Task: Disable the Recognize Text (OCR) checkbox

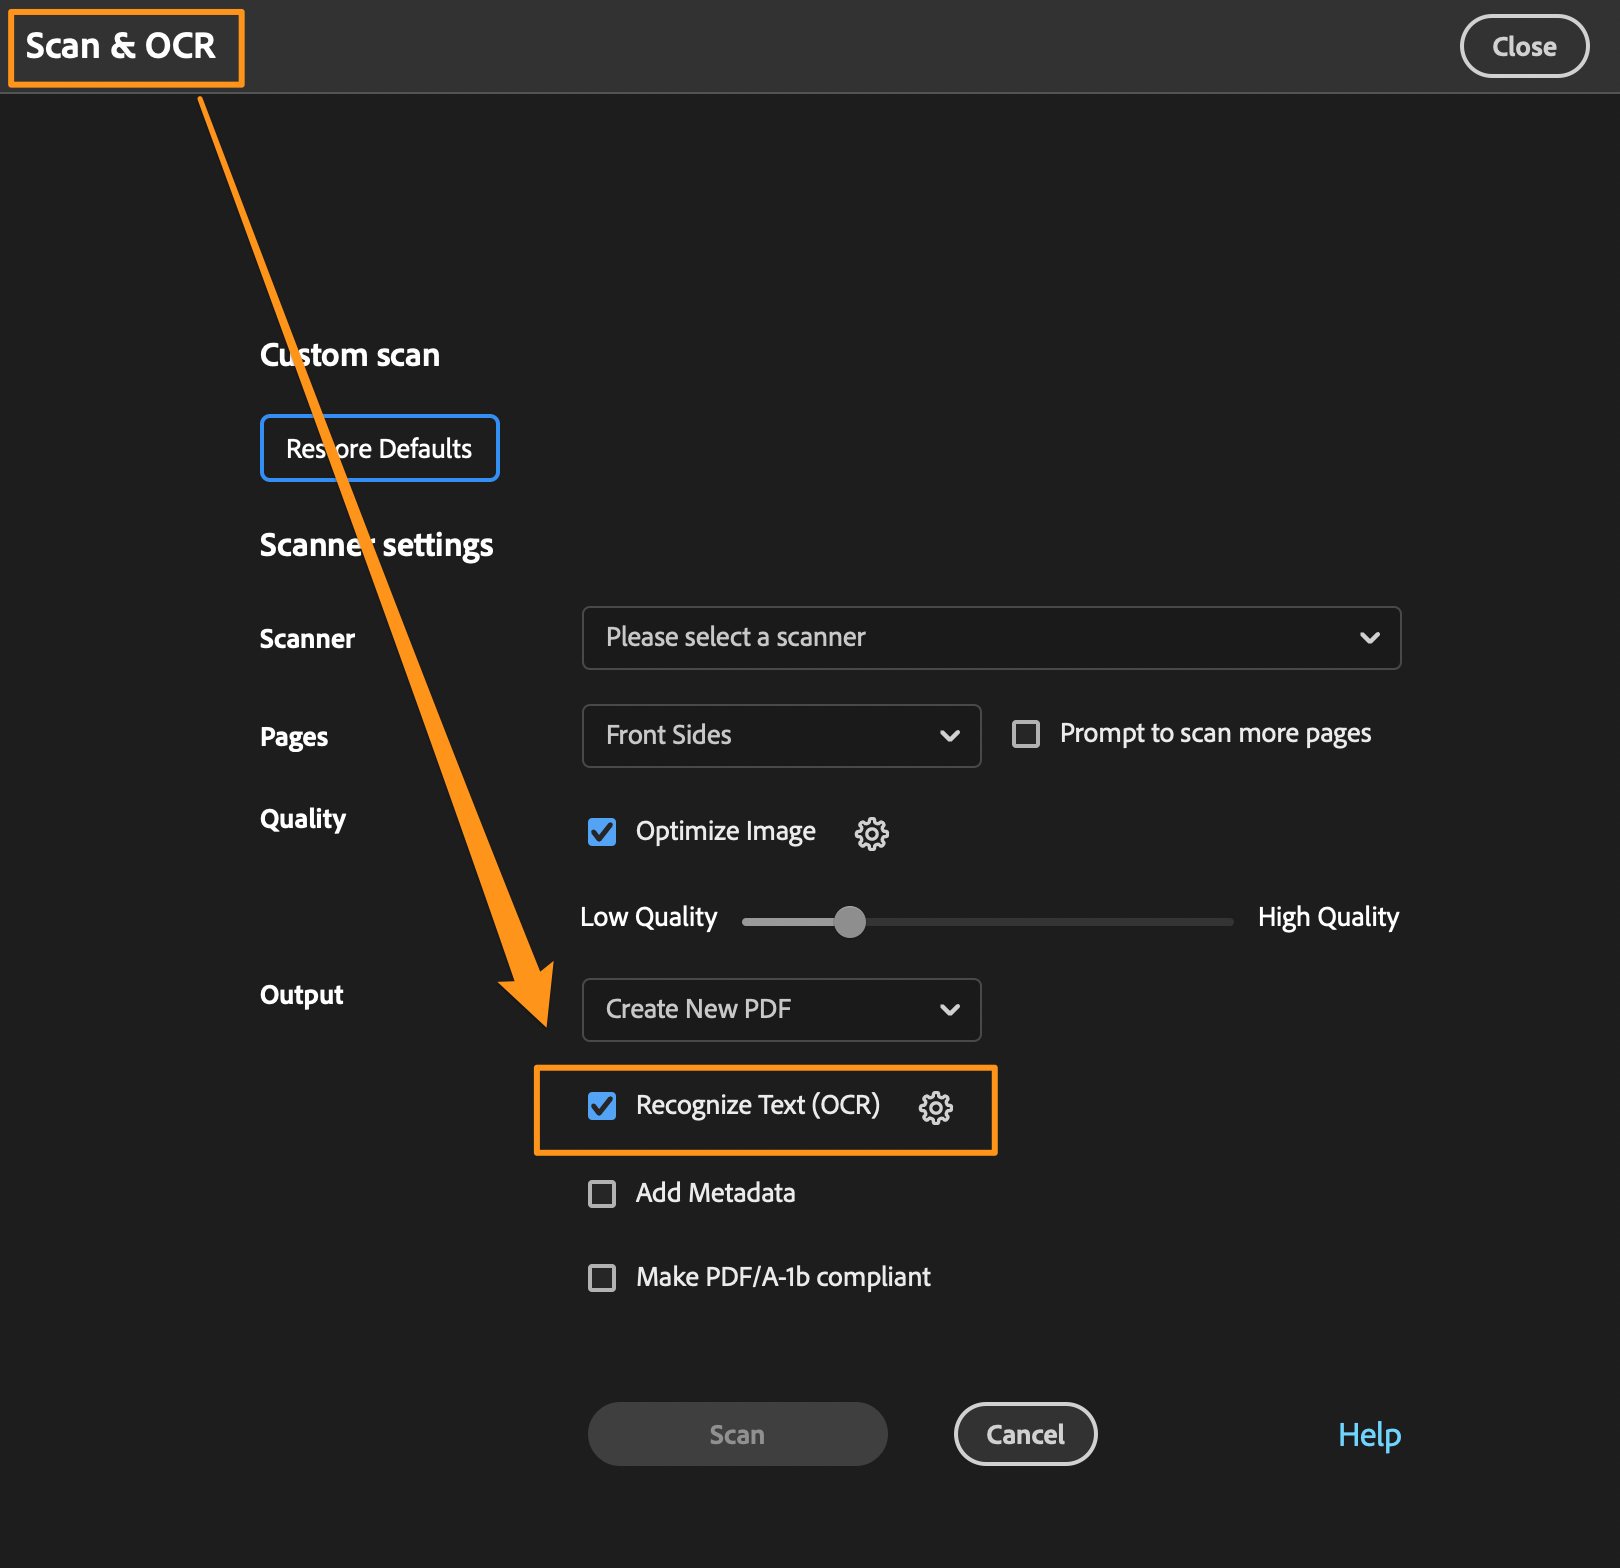Action: pos(602,1106)
